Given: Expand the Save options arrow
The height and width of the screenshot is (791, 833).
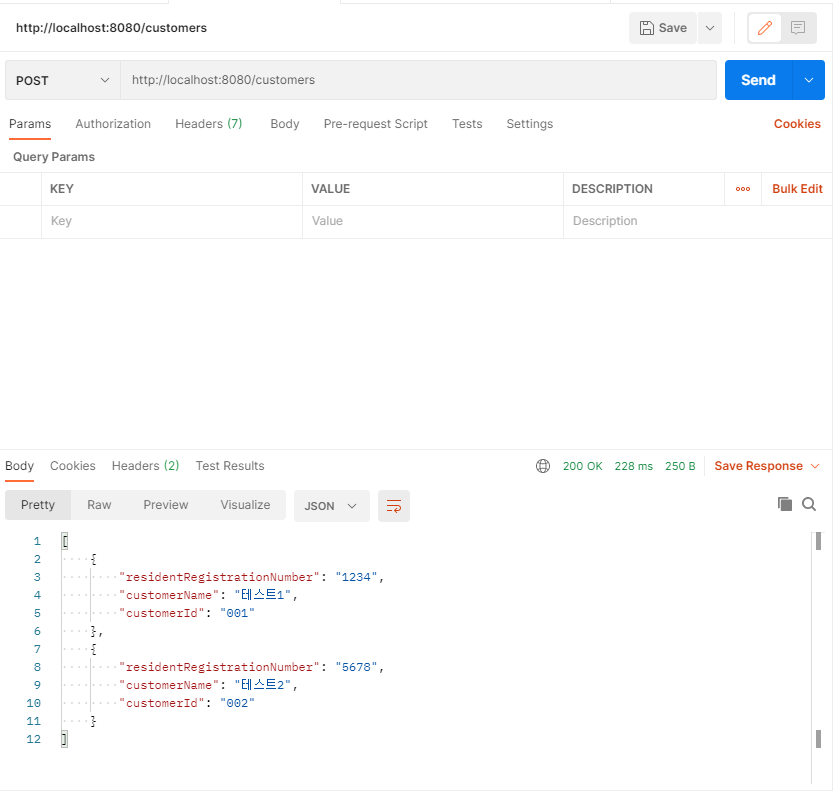Looking at the screenshot, I should [710, 28].
